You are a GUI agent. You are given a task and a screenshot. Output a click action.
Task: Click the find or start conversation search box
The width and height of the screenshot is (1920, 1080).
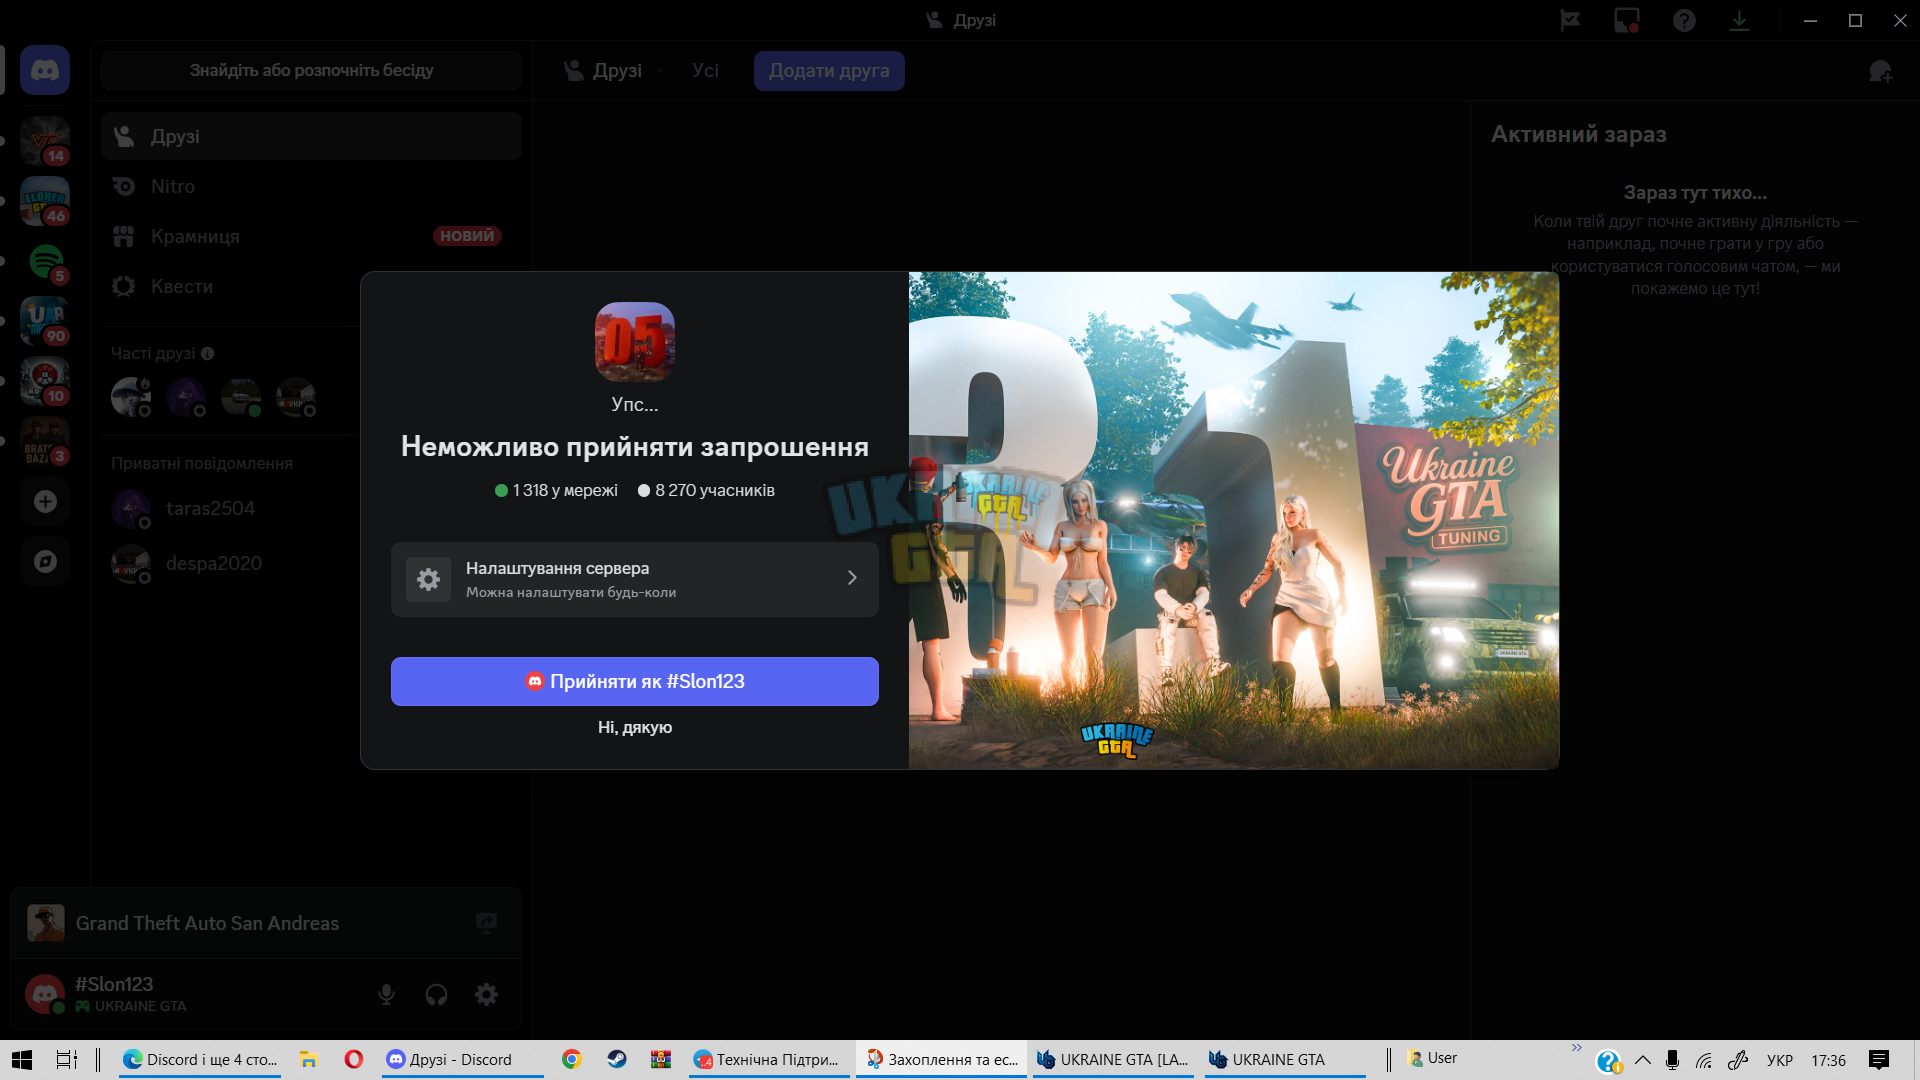[311, 70]
